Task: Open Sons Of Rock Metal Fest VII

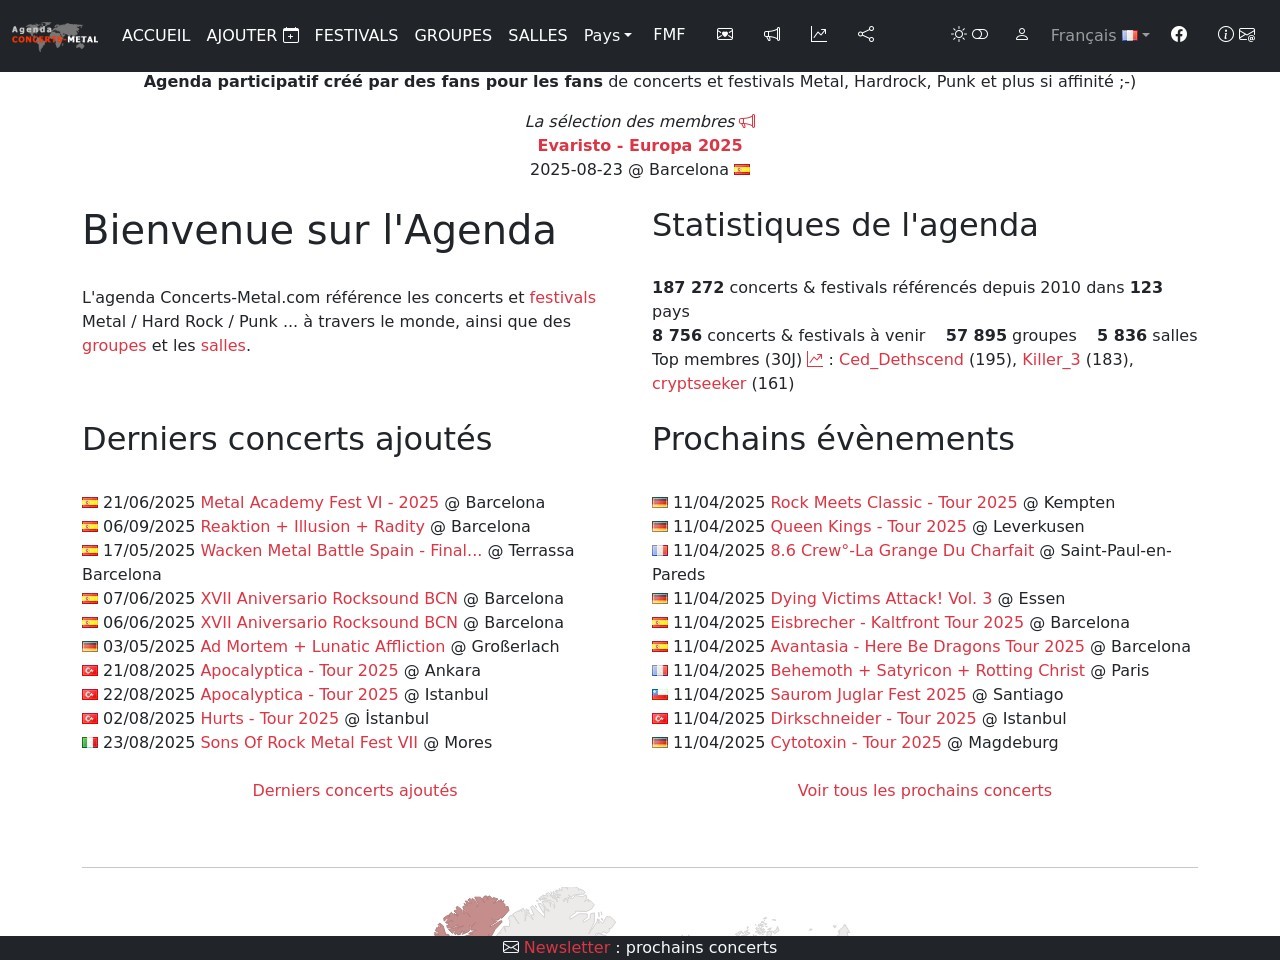Action: tap(309, 742)
